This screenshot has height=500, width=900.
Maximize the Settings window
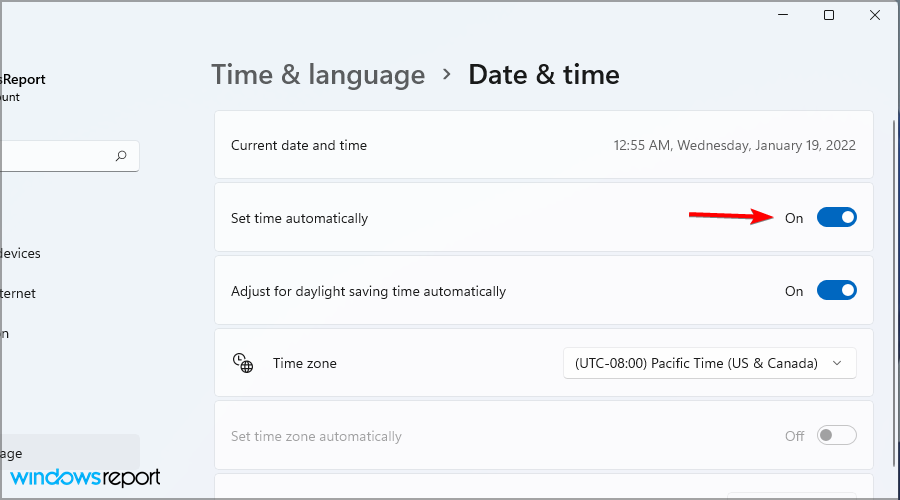click(829, 15)
